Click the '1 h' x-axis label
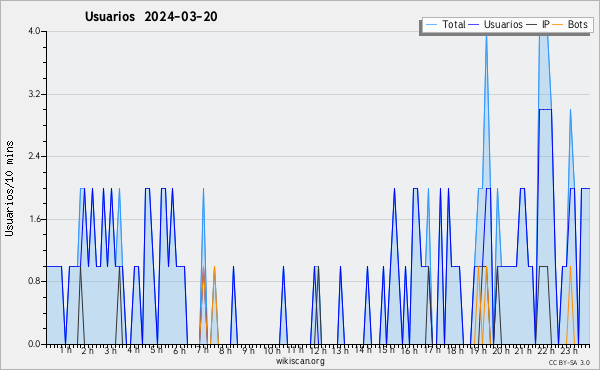This screenshot has height=370, width=600. click(x=65, y=350)
